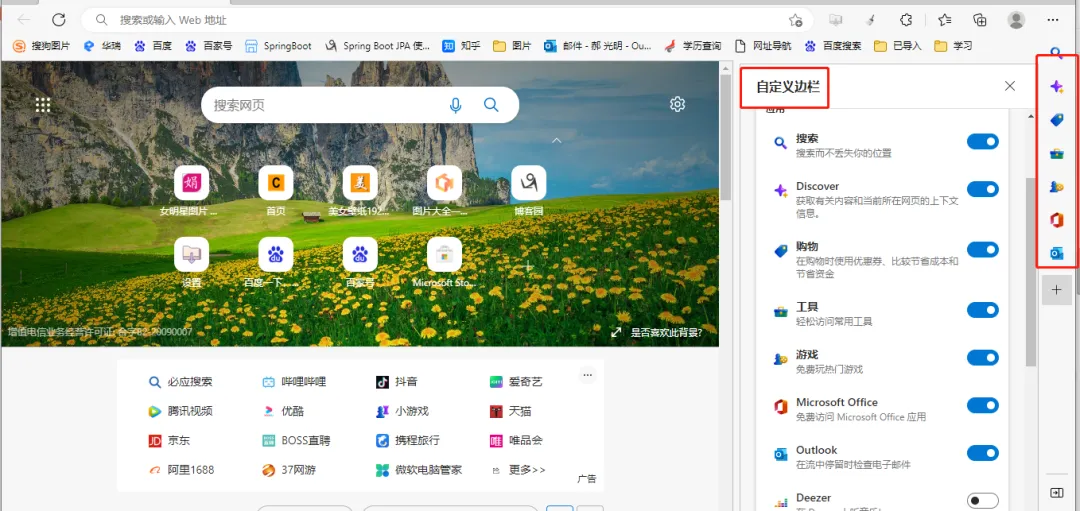Open the 知乎 bookmark
The width and height of the screenshot is (1080, 511).
461,46
